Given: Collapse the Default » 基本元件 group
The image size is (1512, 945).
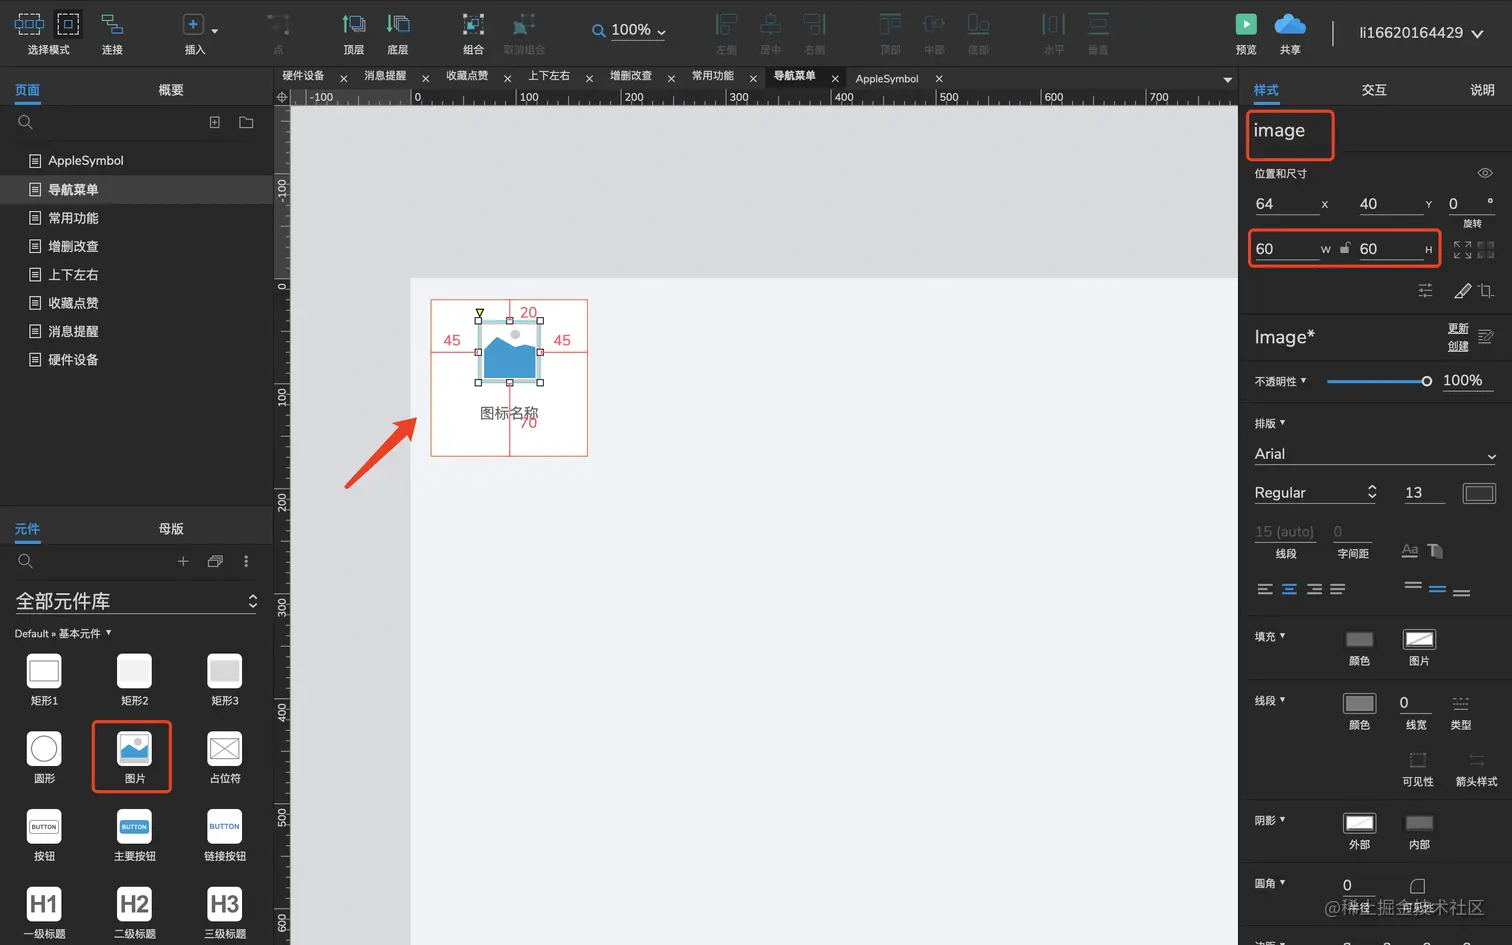Looking at the screenshot, I should (63, 633).
